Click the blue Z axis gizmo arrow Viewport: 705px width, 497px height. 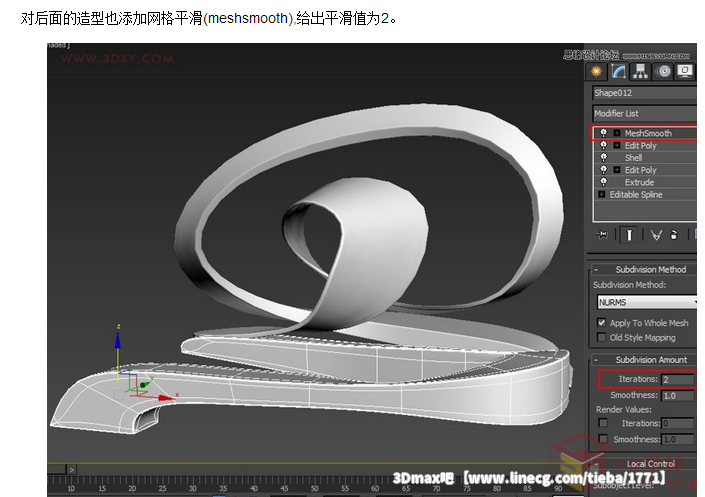118,340
